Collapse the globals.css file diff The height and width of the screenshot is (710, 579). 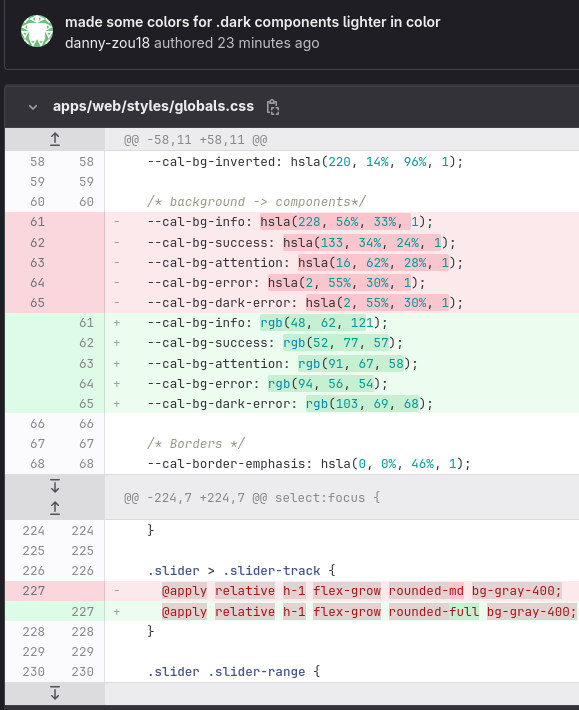[33, 107]
